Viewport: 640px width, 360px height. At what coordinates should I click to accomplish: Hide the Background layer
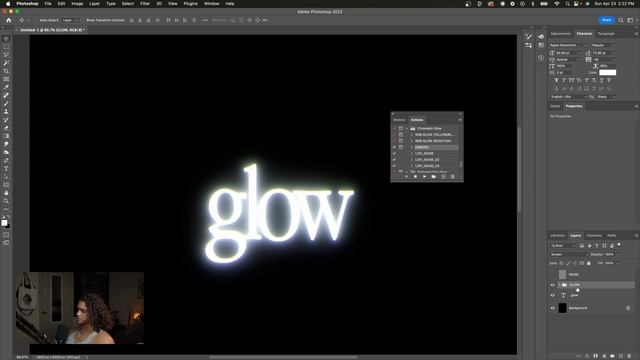point(553,308)
